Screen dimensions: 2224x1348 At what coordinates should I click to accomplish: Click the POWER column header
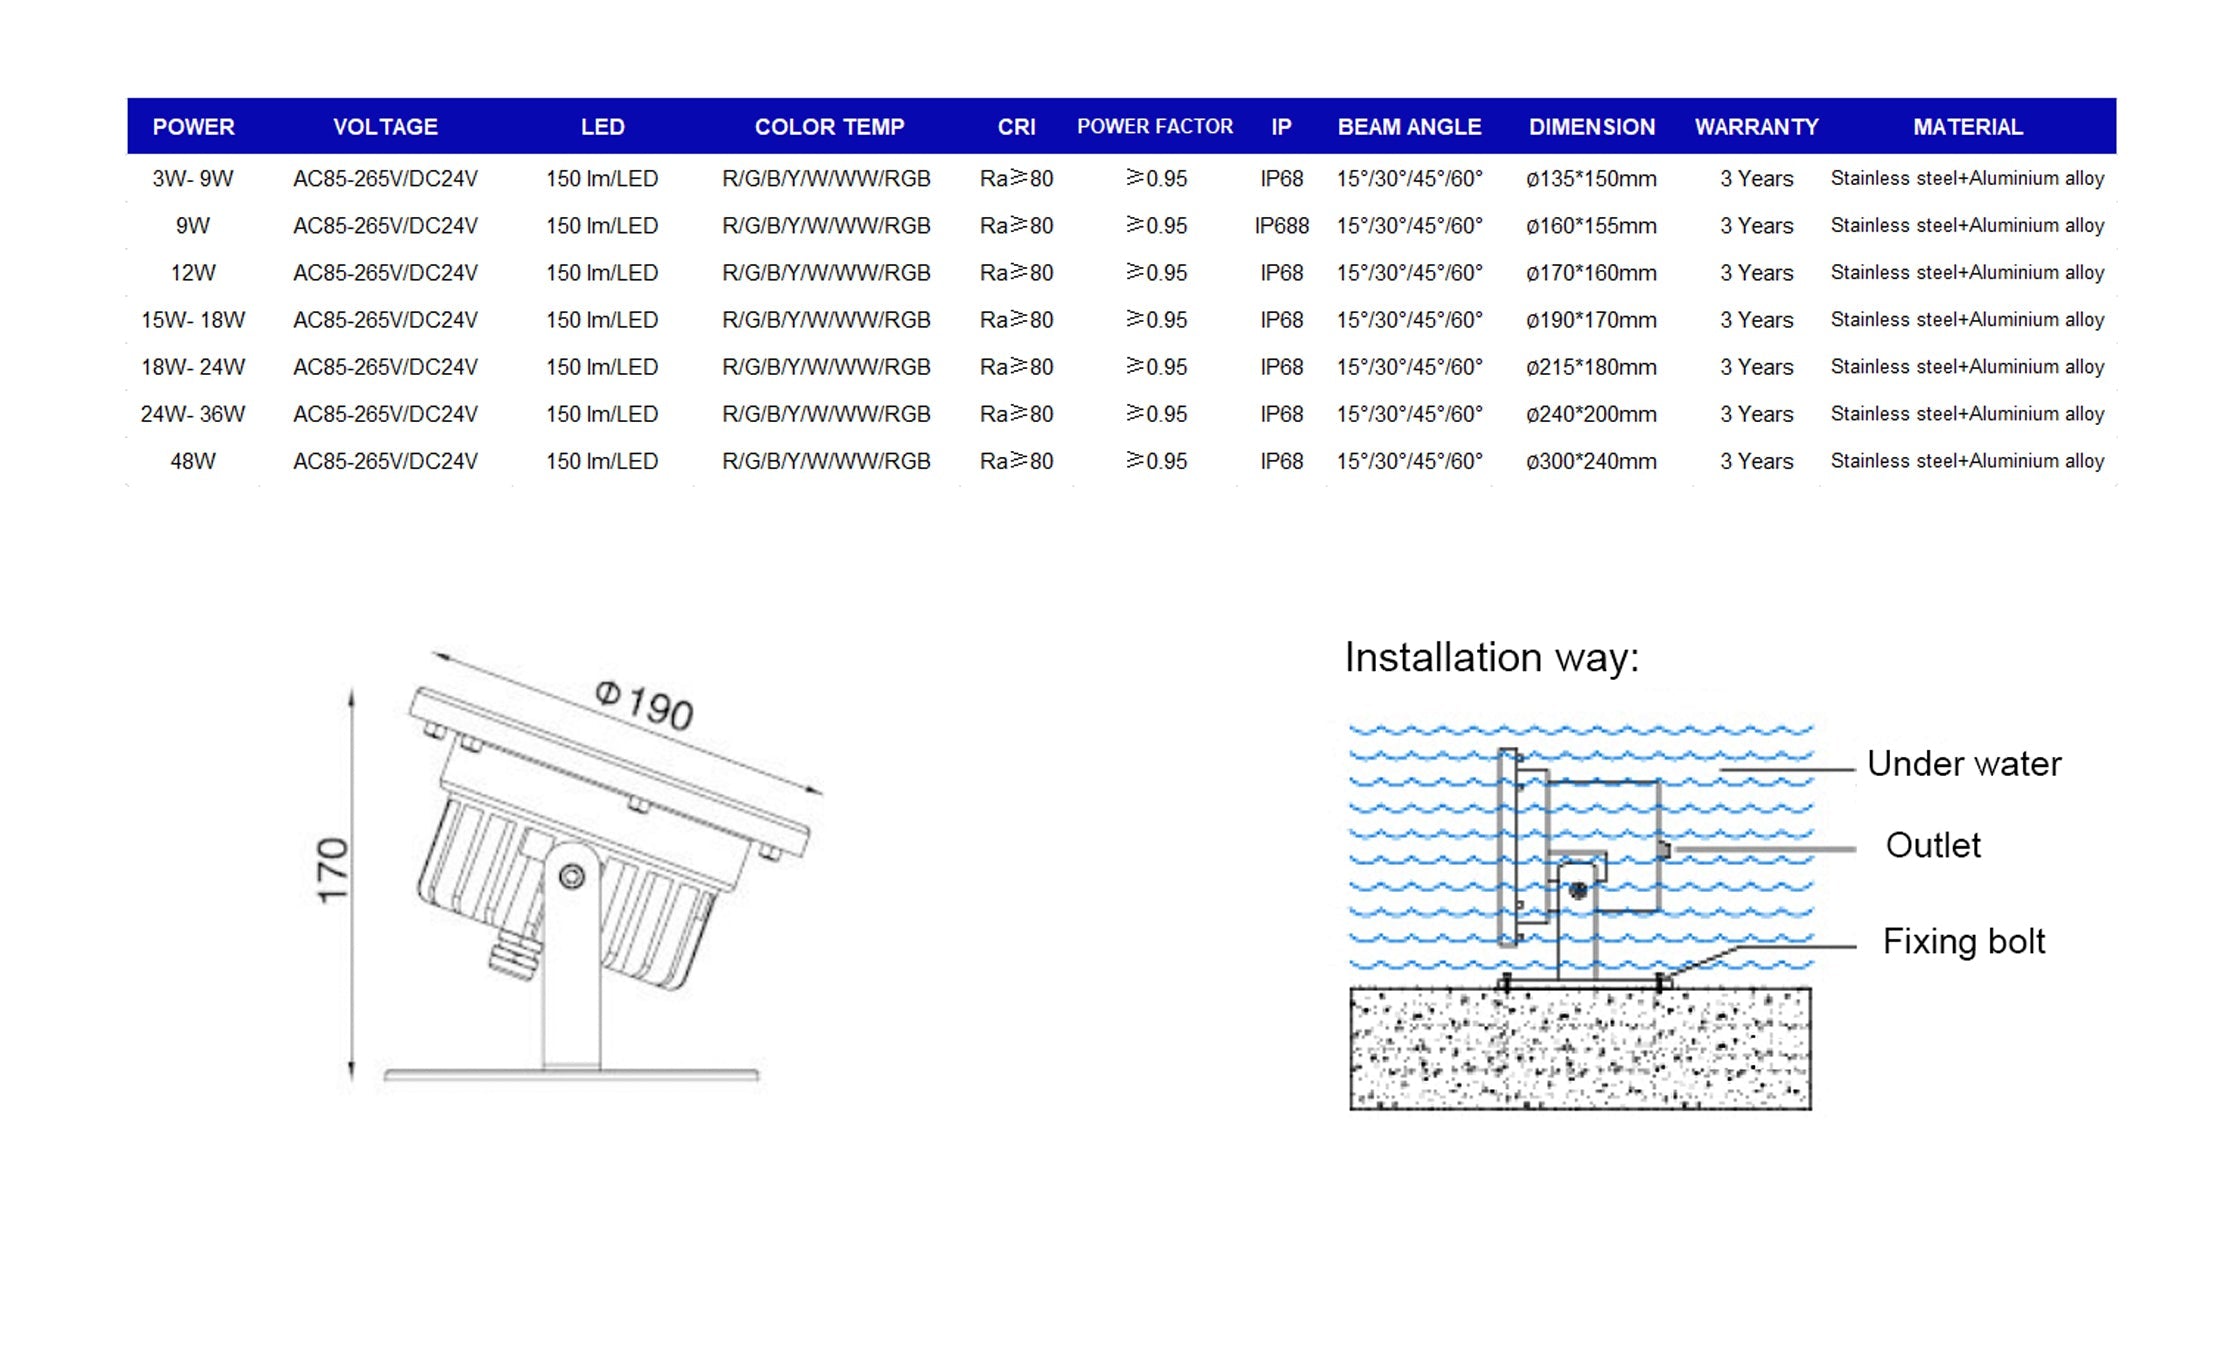193,127
